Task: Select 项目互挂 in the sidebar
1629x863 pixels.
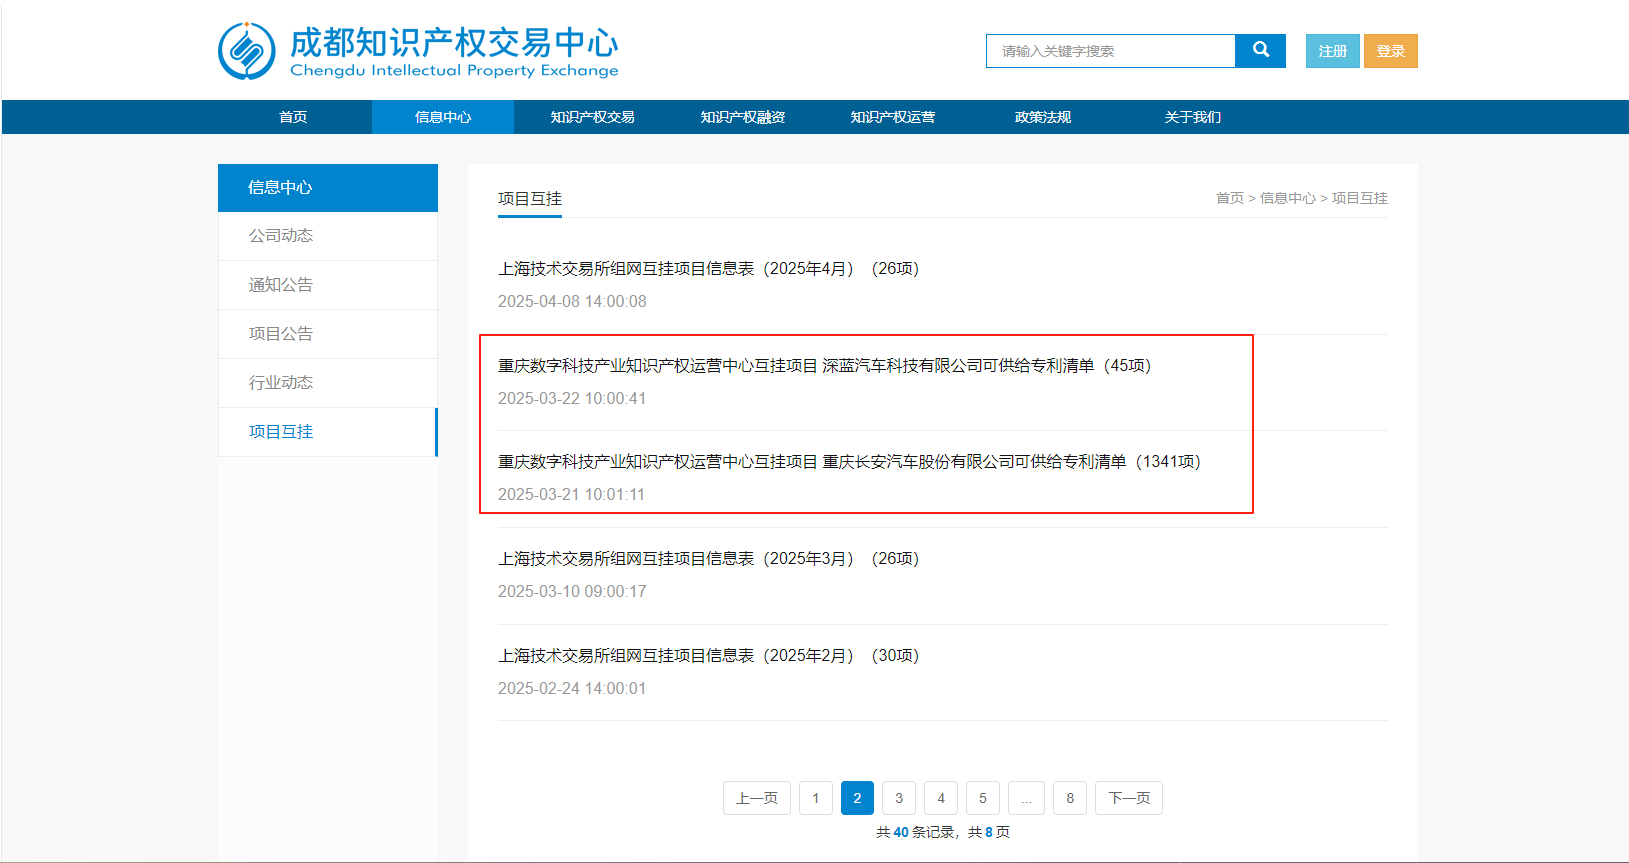Action: [x=328, y=432]
